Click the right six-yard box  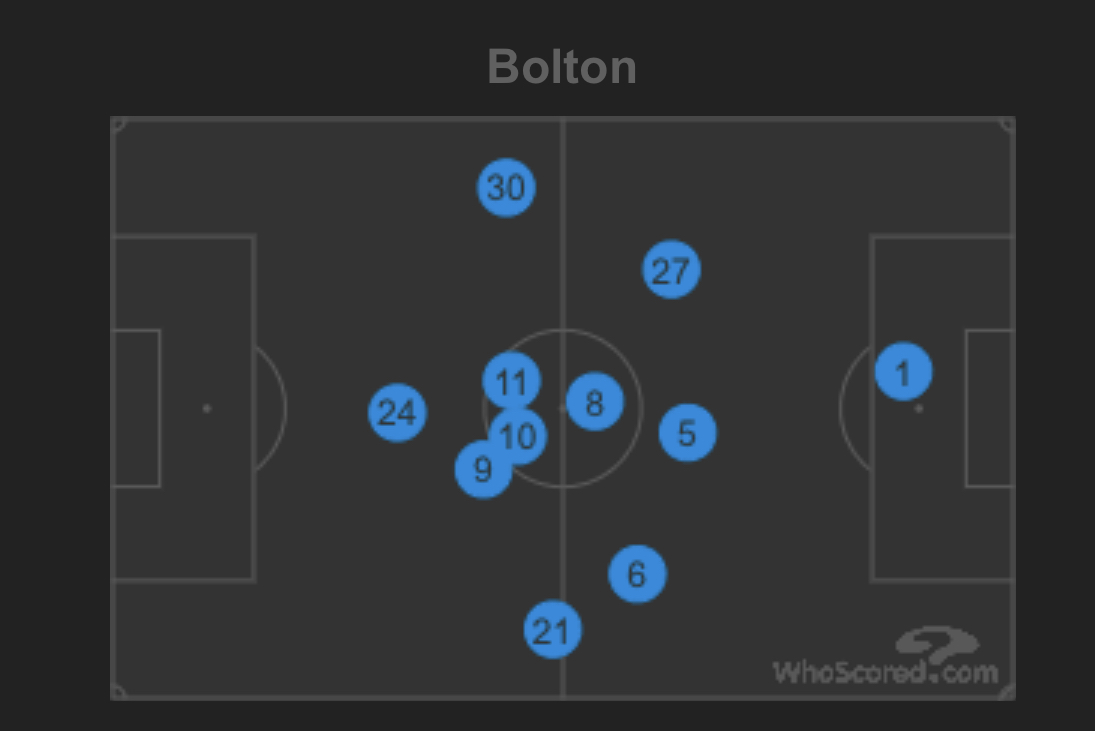(x=990, y=408)
